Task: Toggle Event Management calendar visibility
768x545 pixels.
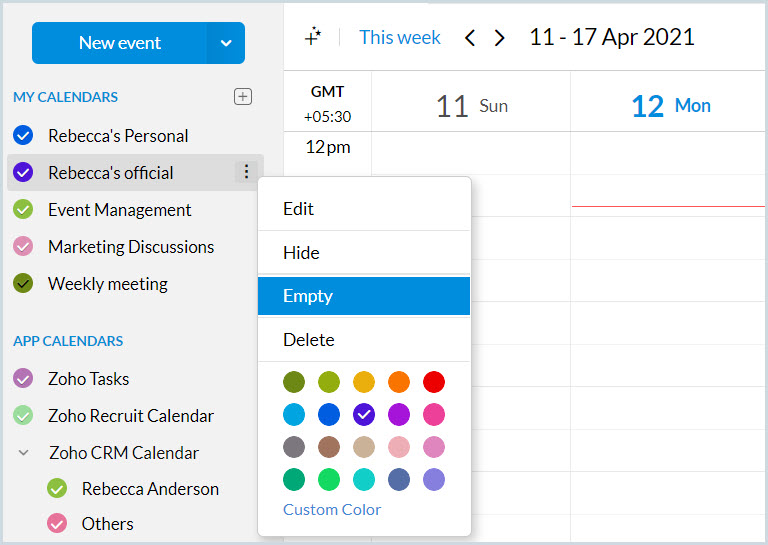Action: click(24, 209)
